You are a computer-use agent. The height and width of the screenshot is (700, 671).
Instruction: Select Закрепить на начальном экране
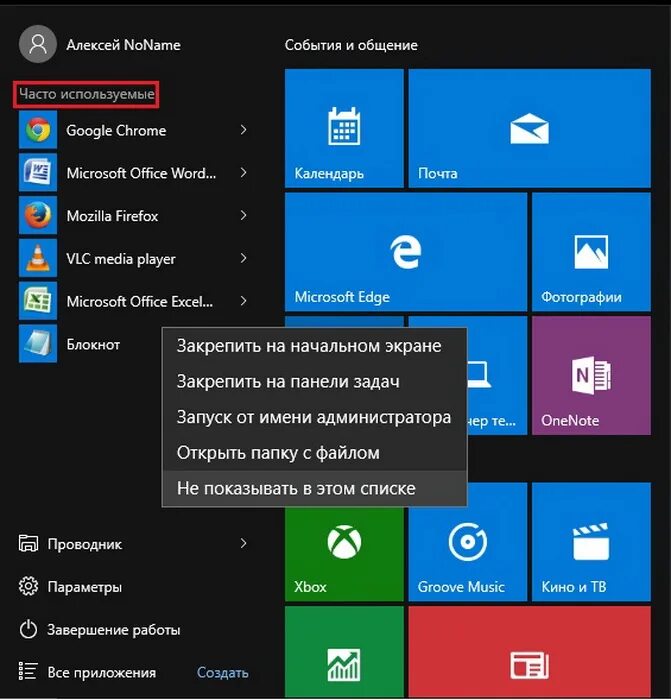coord(314,346)
